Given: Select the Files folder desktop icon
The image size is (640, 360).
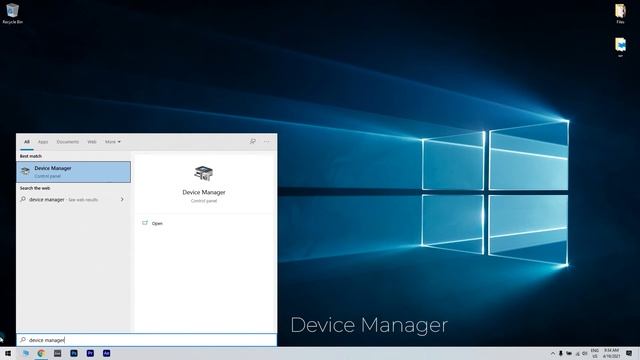Looking at the screenshot, I should [x=620, y=13].
